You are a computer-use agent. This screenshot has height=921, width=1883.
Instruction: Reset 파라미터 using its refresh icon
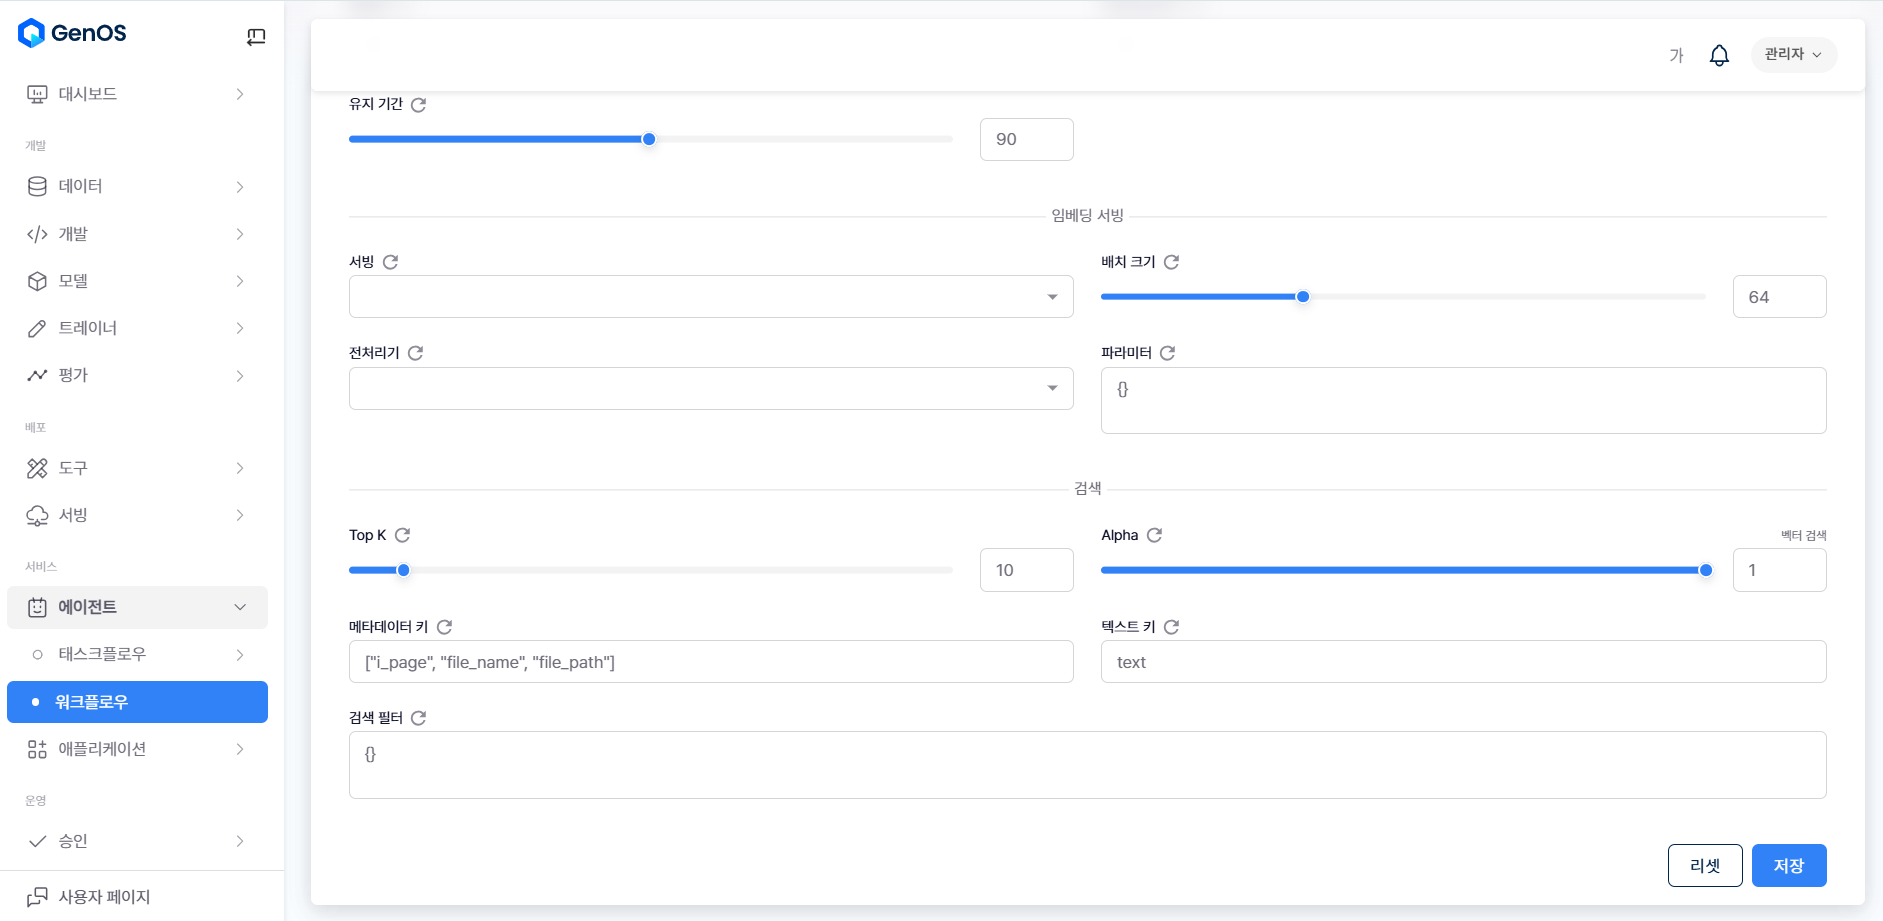pos(1167,353)
